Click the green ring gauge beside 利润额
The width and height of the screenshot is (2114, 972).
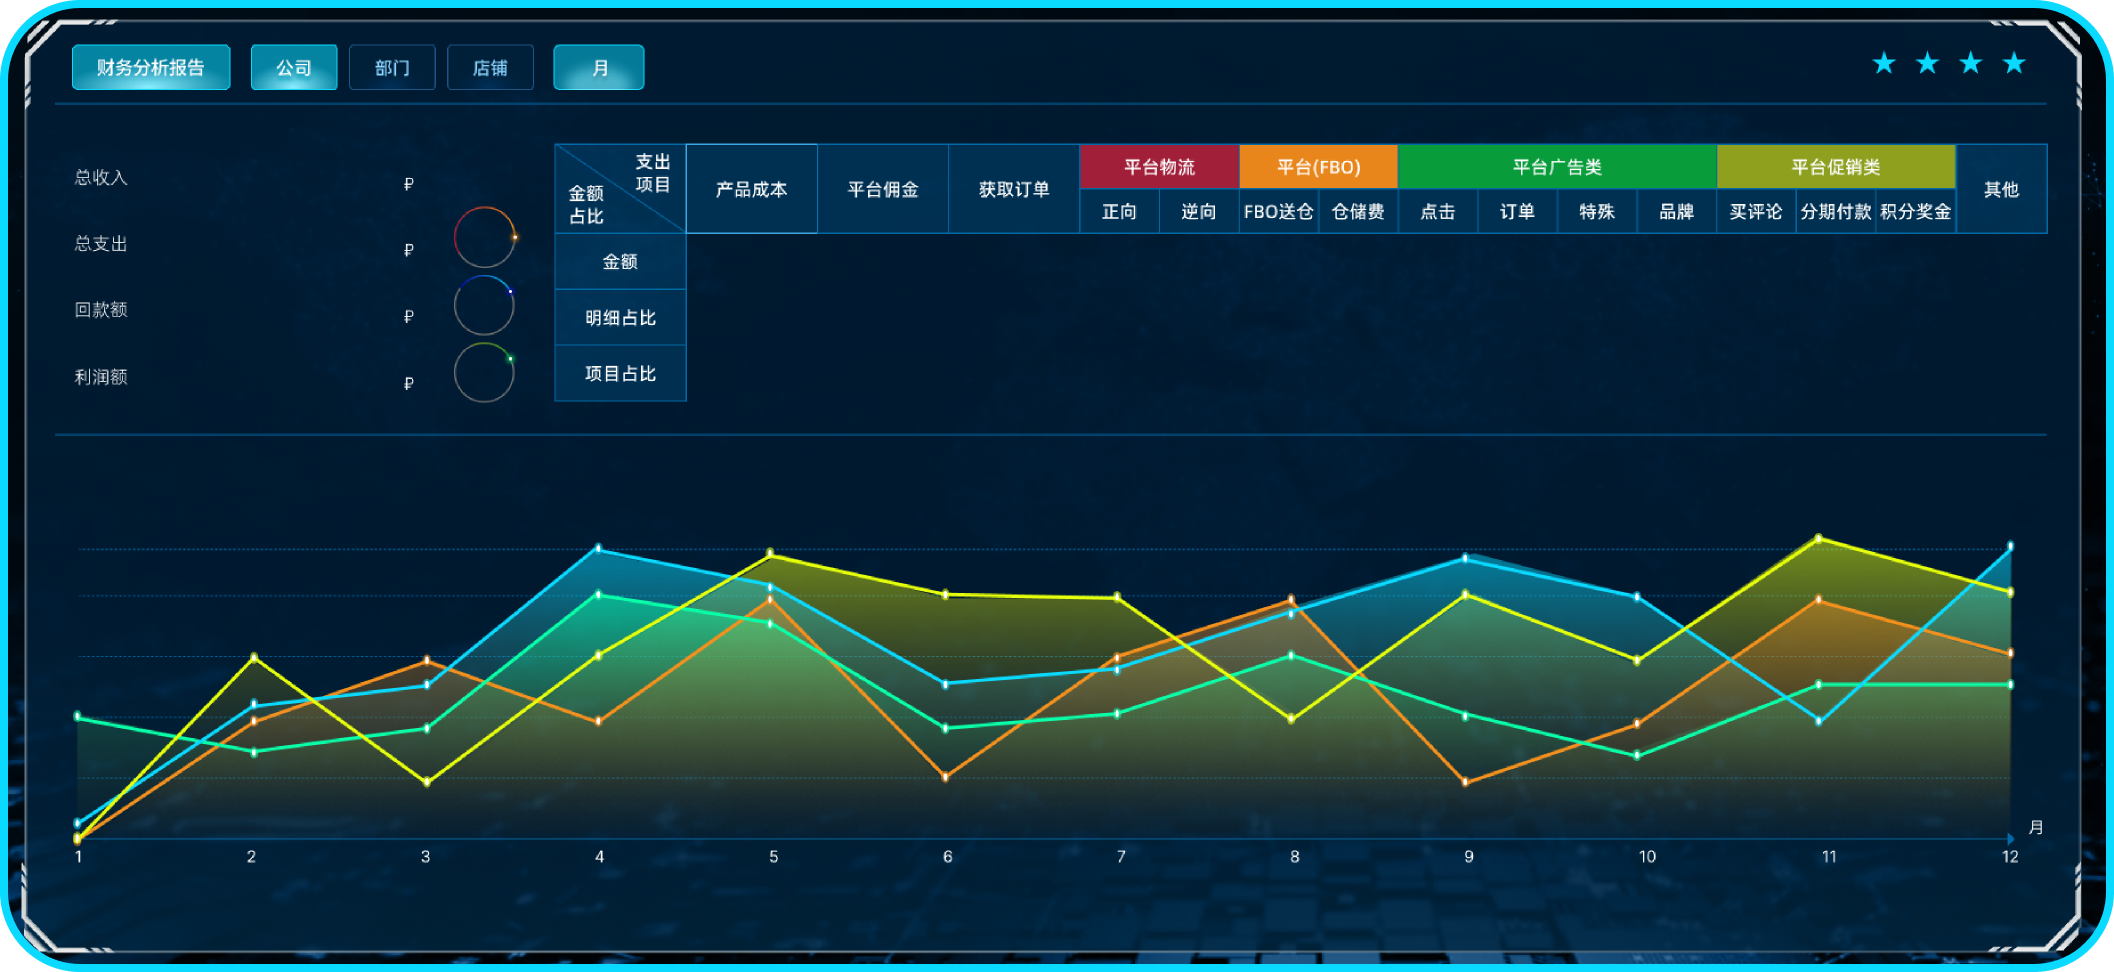(x=484, y=373)
